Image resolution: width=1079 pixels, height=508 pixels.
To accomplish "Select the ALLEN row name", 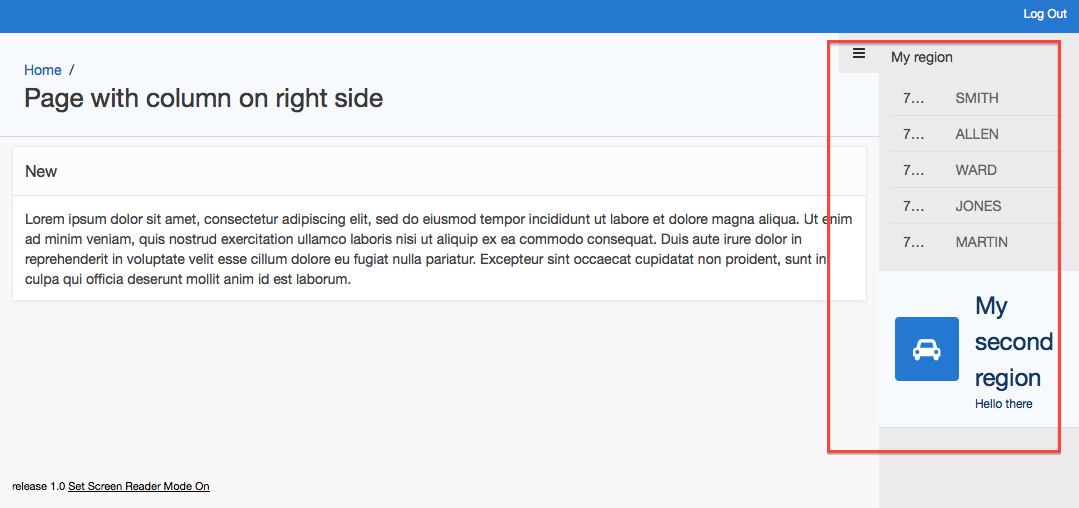I will (x=976, y=134).
